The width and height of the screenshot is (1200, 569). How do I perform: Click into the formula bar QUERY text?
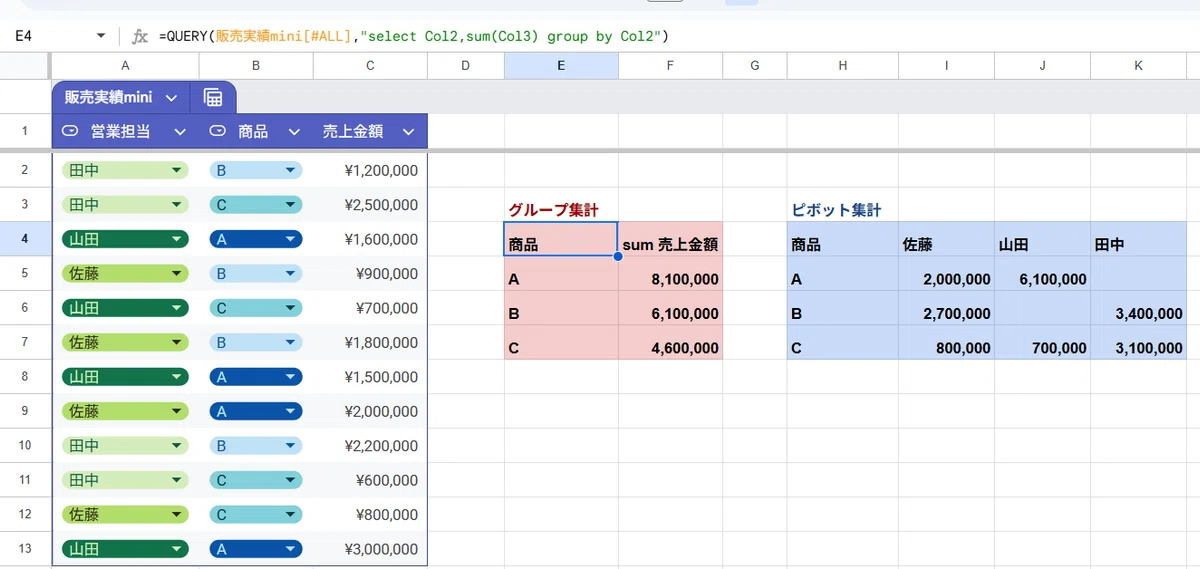(x=413, y=36)
